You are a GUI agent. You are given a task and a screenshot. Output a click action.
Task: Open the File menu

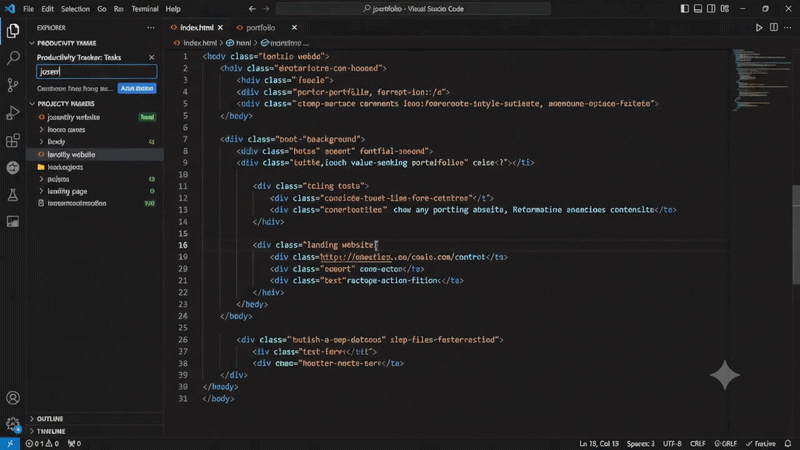[x=29, y=9]
